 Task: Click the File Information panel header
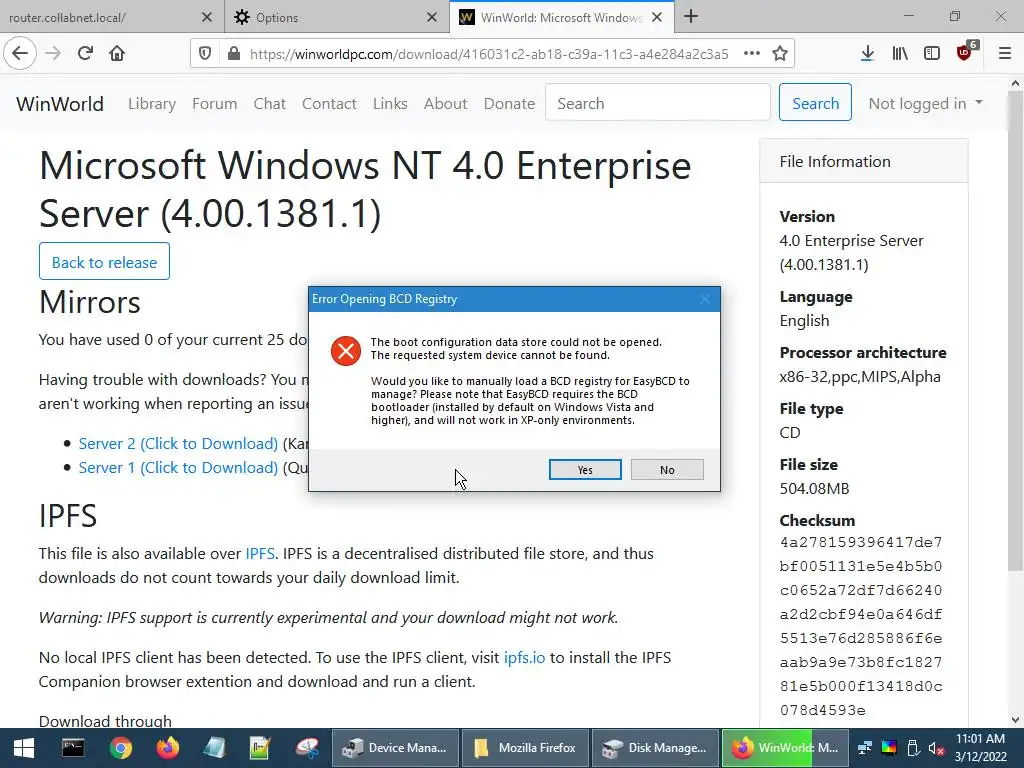tap(863, 161)
